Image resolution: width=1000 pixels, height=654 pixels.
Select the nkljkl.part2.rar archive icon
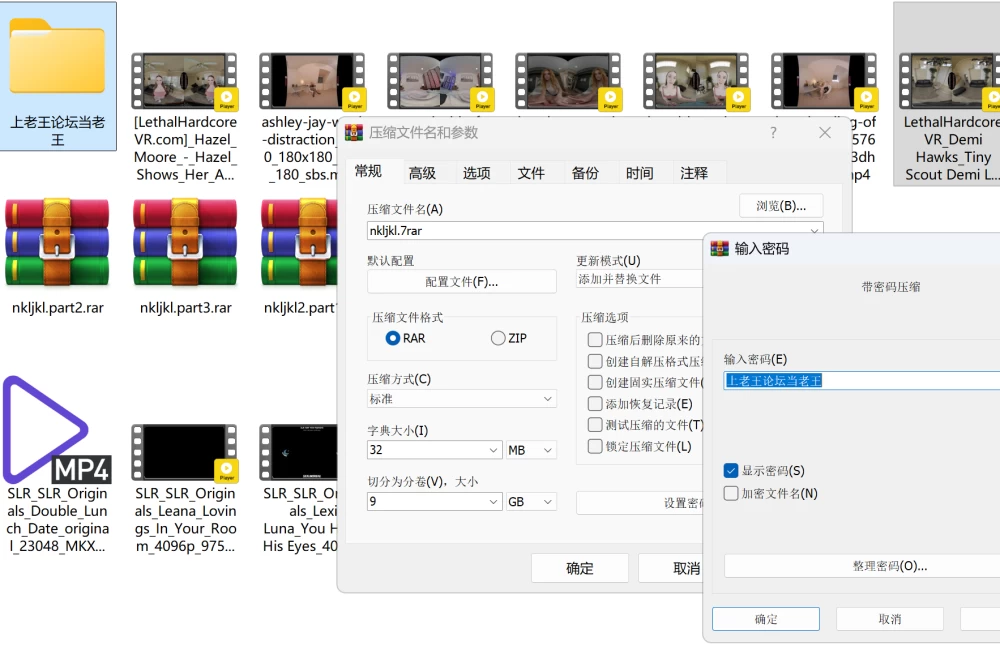coord(57,243)
